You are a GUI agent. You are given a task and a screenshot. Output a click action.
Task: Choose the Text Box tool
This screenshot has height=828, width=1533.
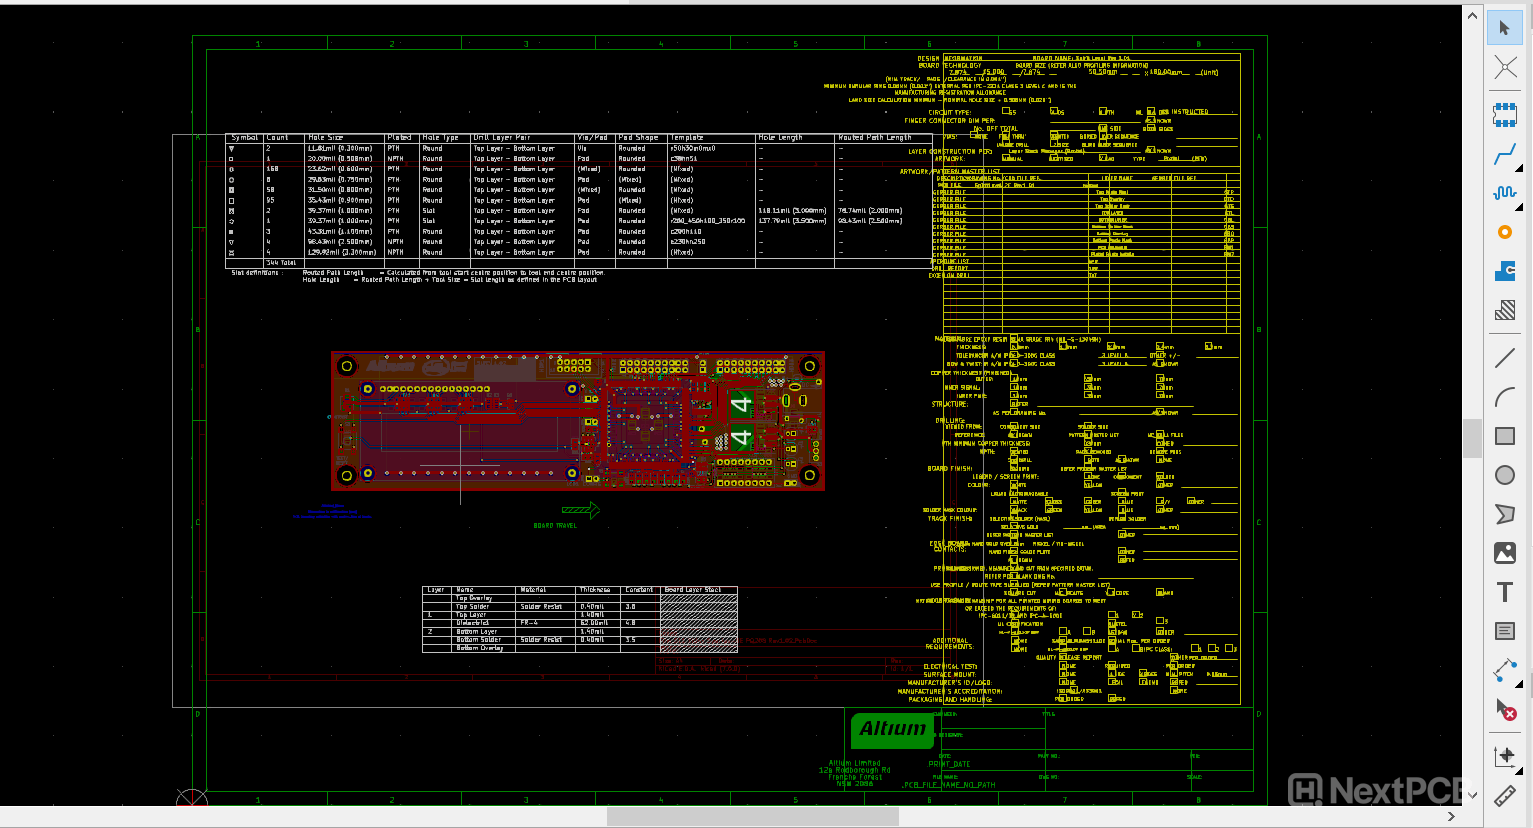click(x=1505, y=631)
